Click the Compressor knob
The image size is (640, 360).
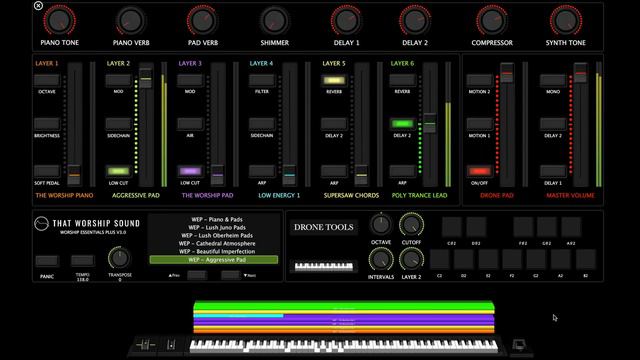(492, 20)
